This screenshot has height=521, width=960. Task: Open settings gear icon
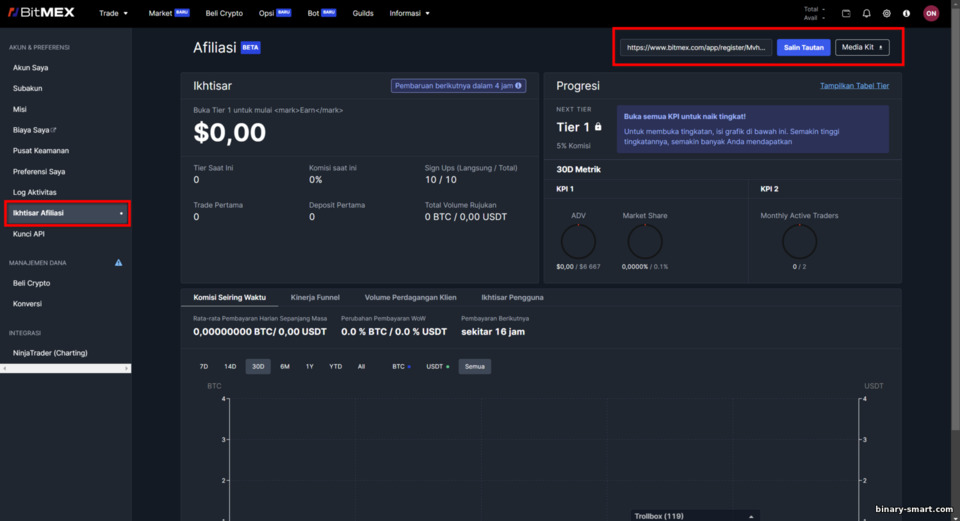887,13
